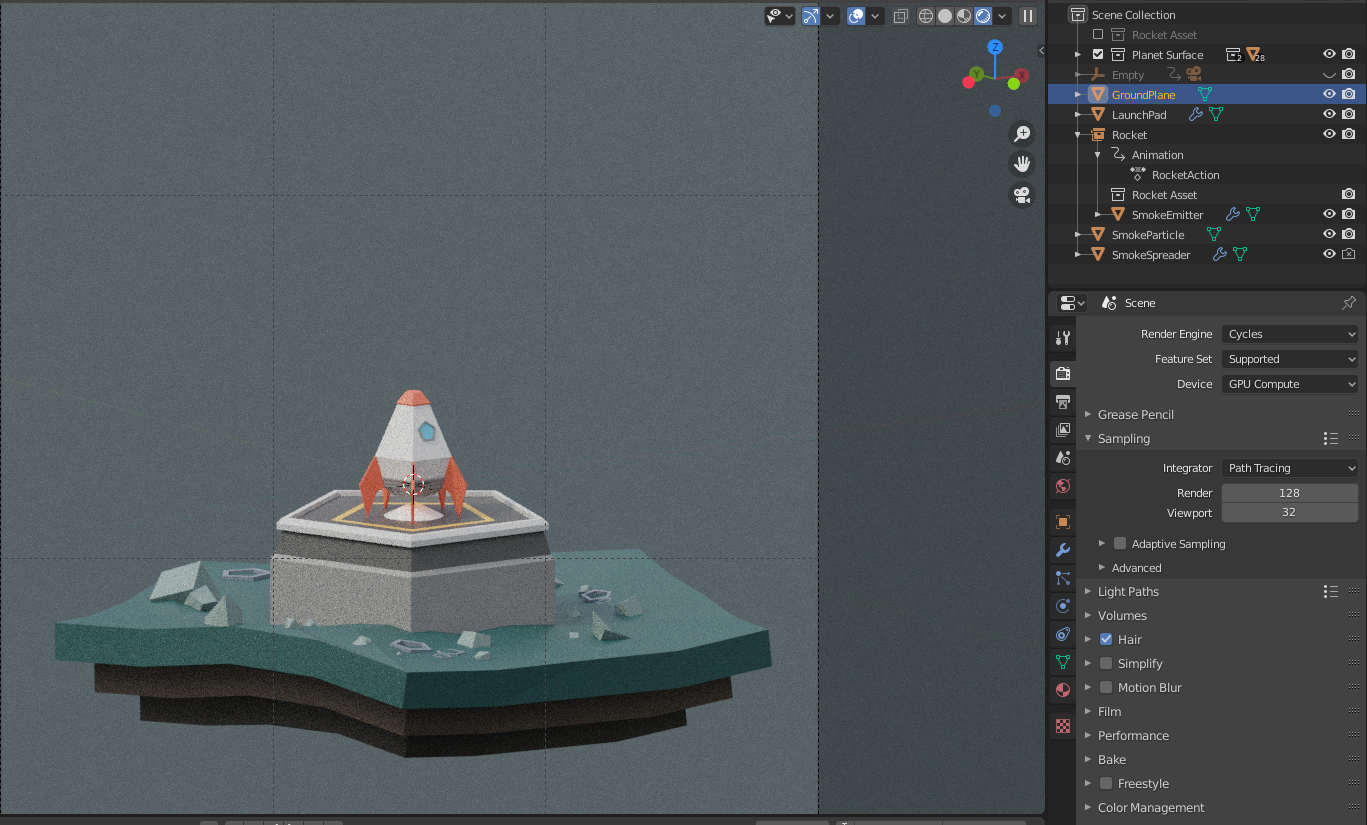This screenshot has width=1367, height=825.
Task: Select the Texture Properties tab
Action: (x=1061, y=726)
